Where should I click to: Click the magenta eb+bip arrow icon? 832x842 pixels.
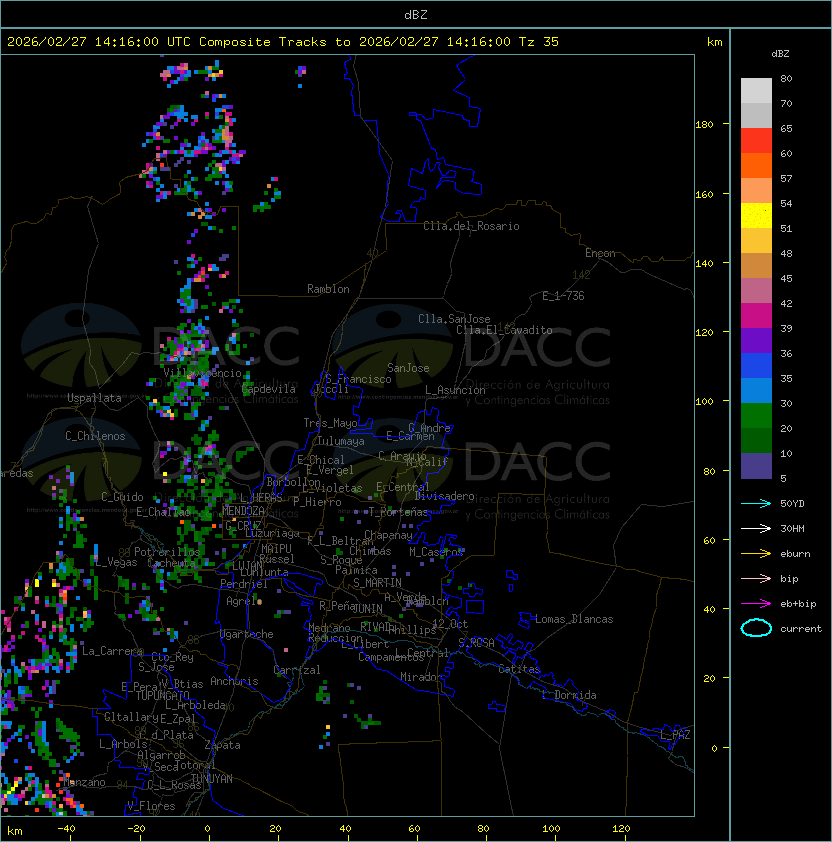tap(756, 604)
